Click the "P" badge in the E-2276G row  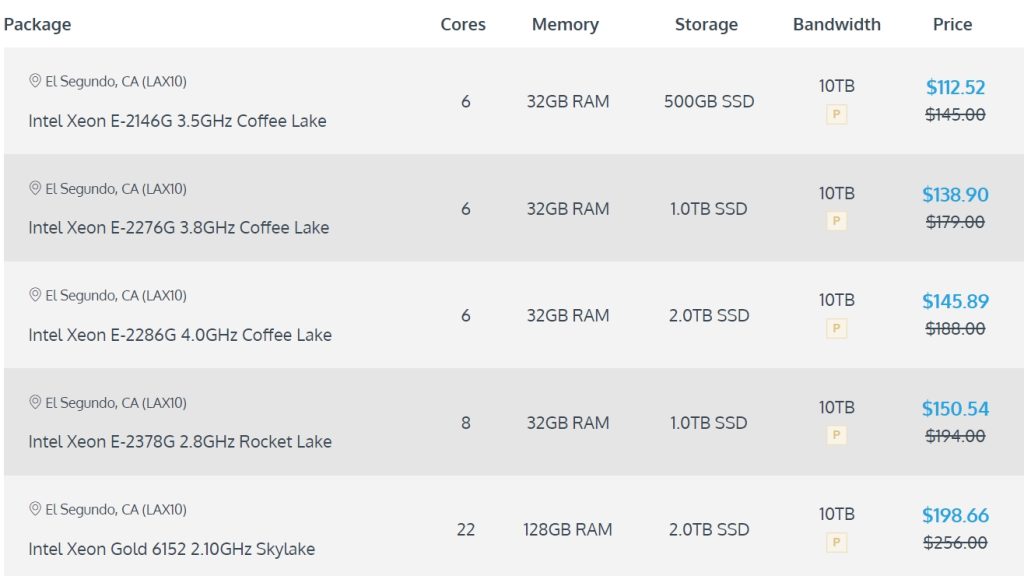[837, 221]
